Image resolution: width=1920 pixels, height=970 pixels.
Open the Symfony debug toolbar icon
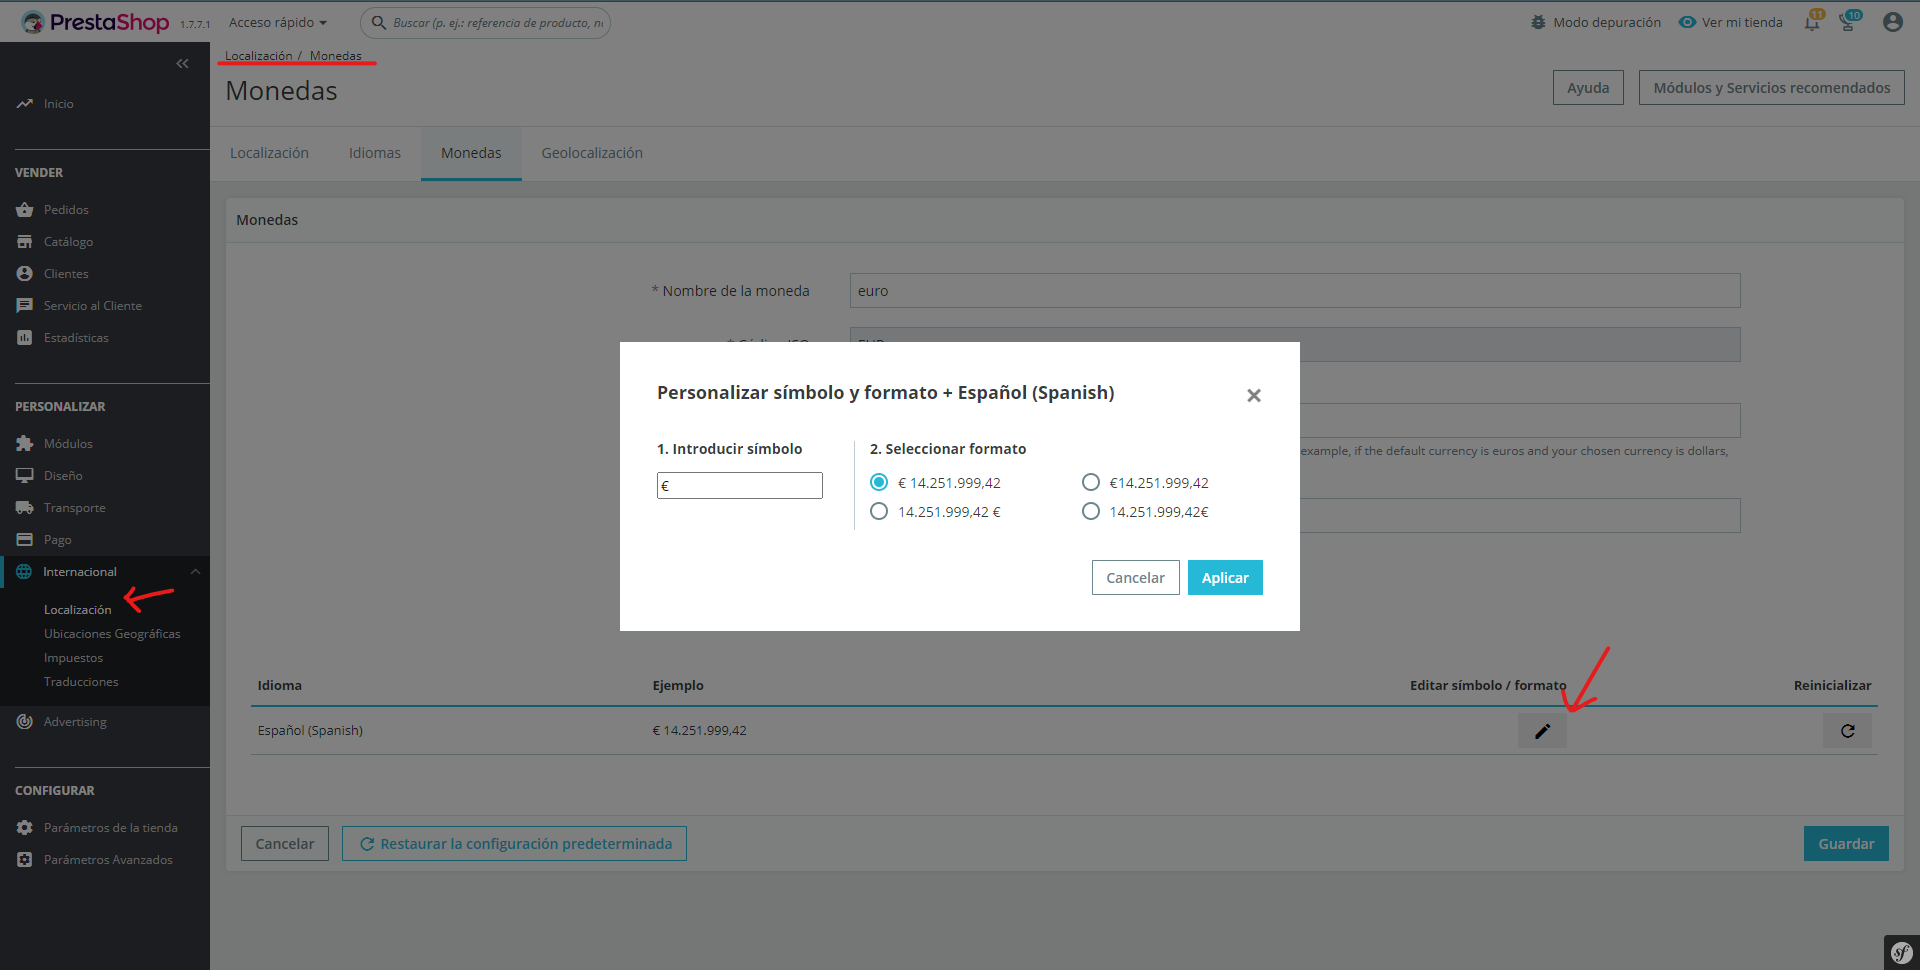coord(1901,952)
